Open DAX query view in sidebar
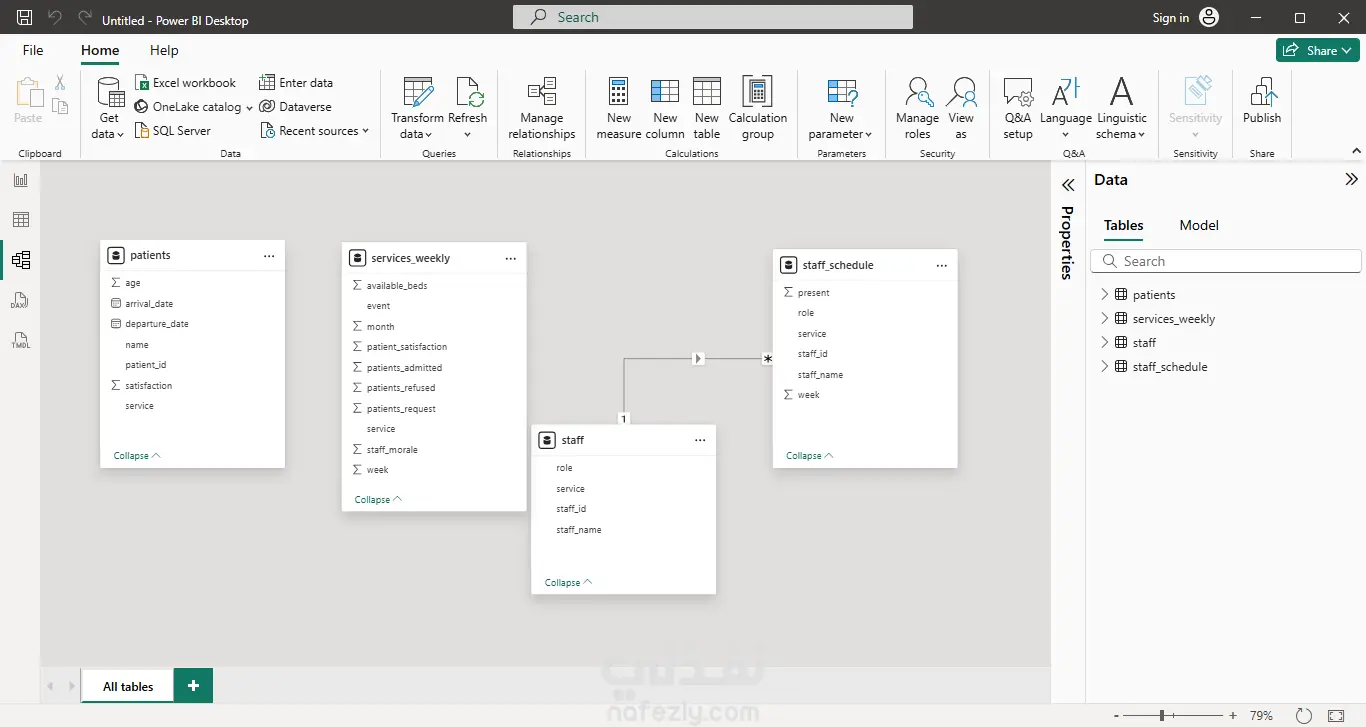The width and height of the screenshot is (1366, 727). click(x=20, y=300)
